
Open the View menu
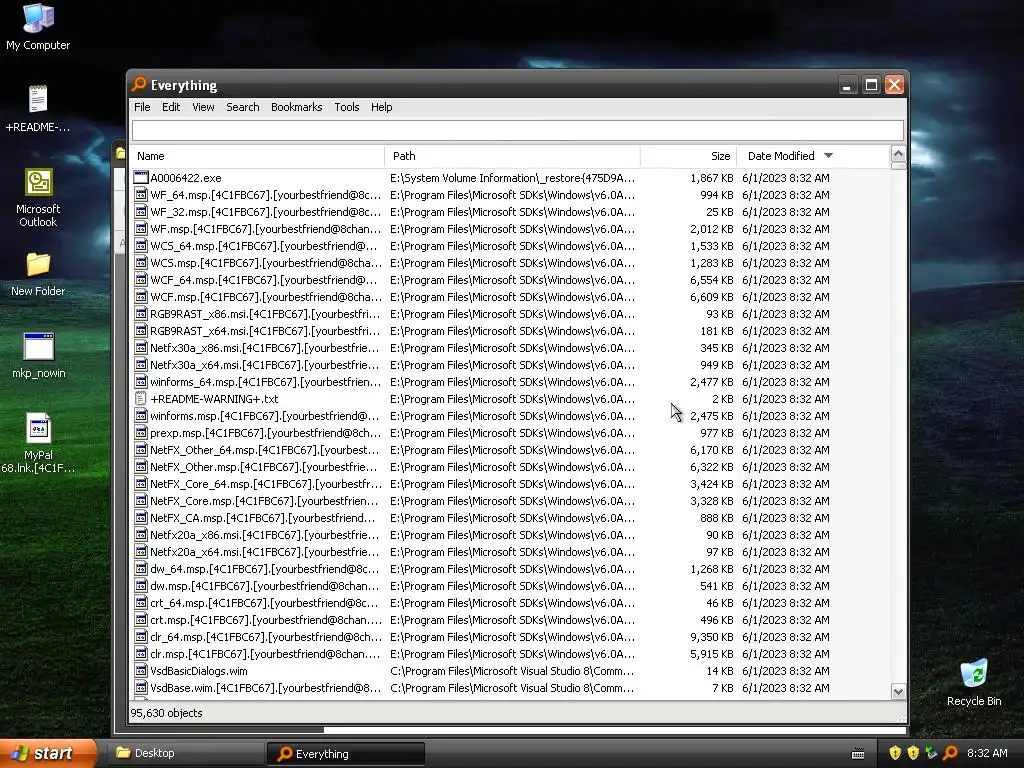[203, 107]
